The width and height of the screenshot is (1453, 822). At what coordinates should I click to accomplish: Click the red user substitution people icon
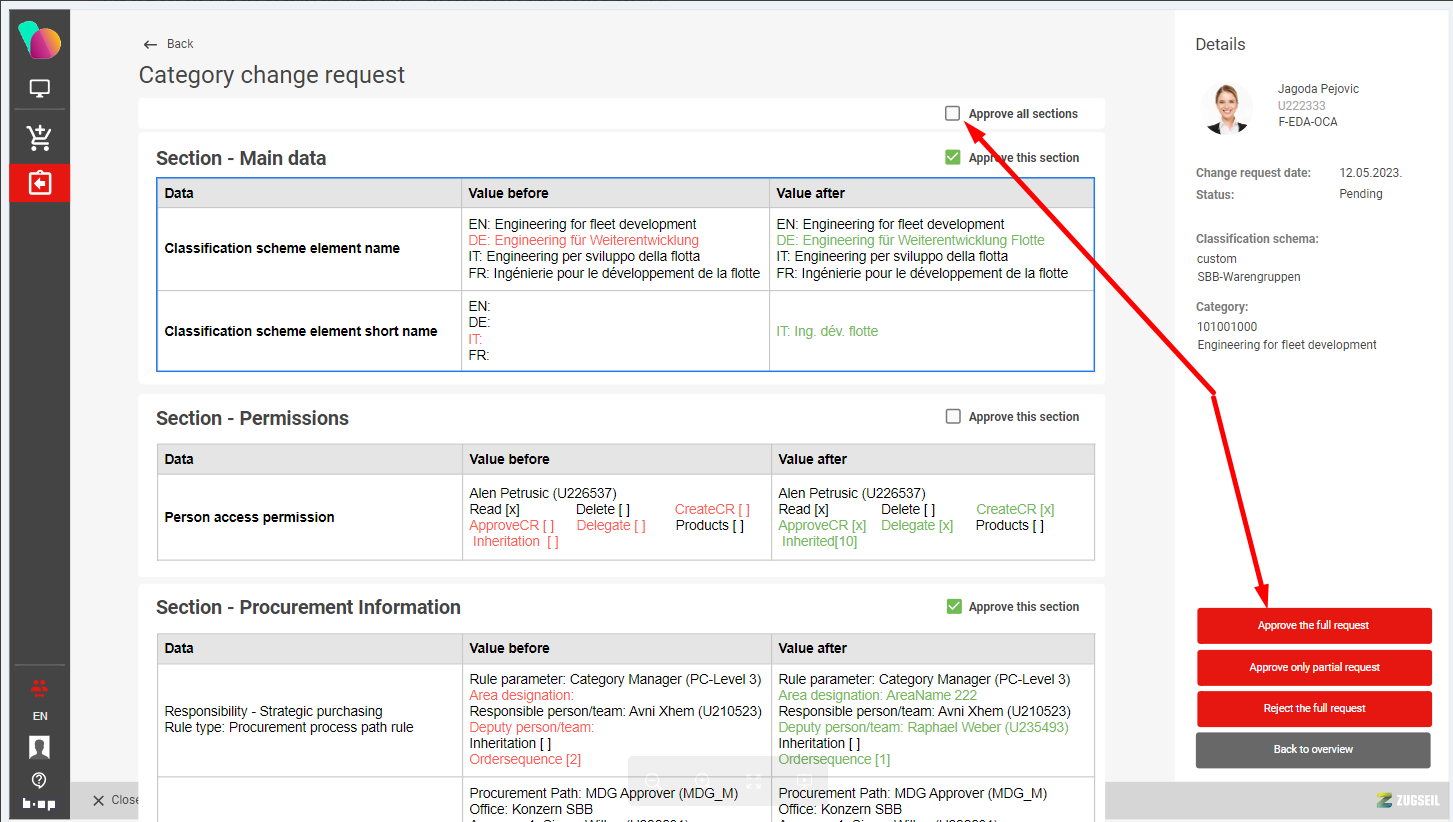coord(40,689)
